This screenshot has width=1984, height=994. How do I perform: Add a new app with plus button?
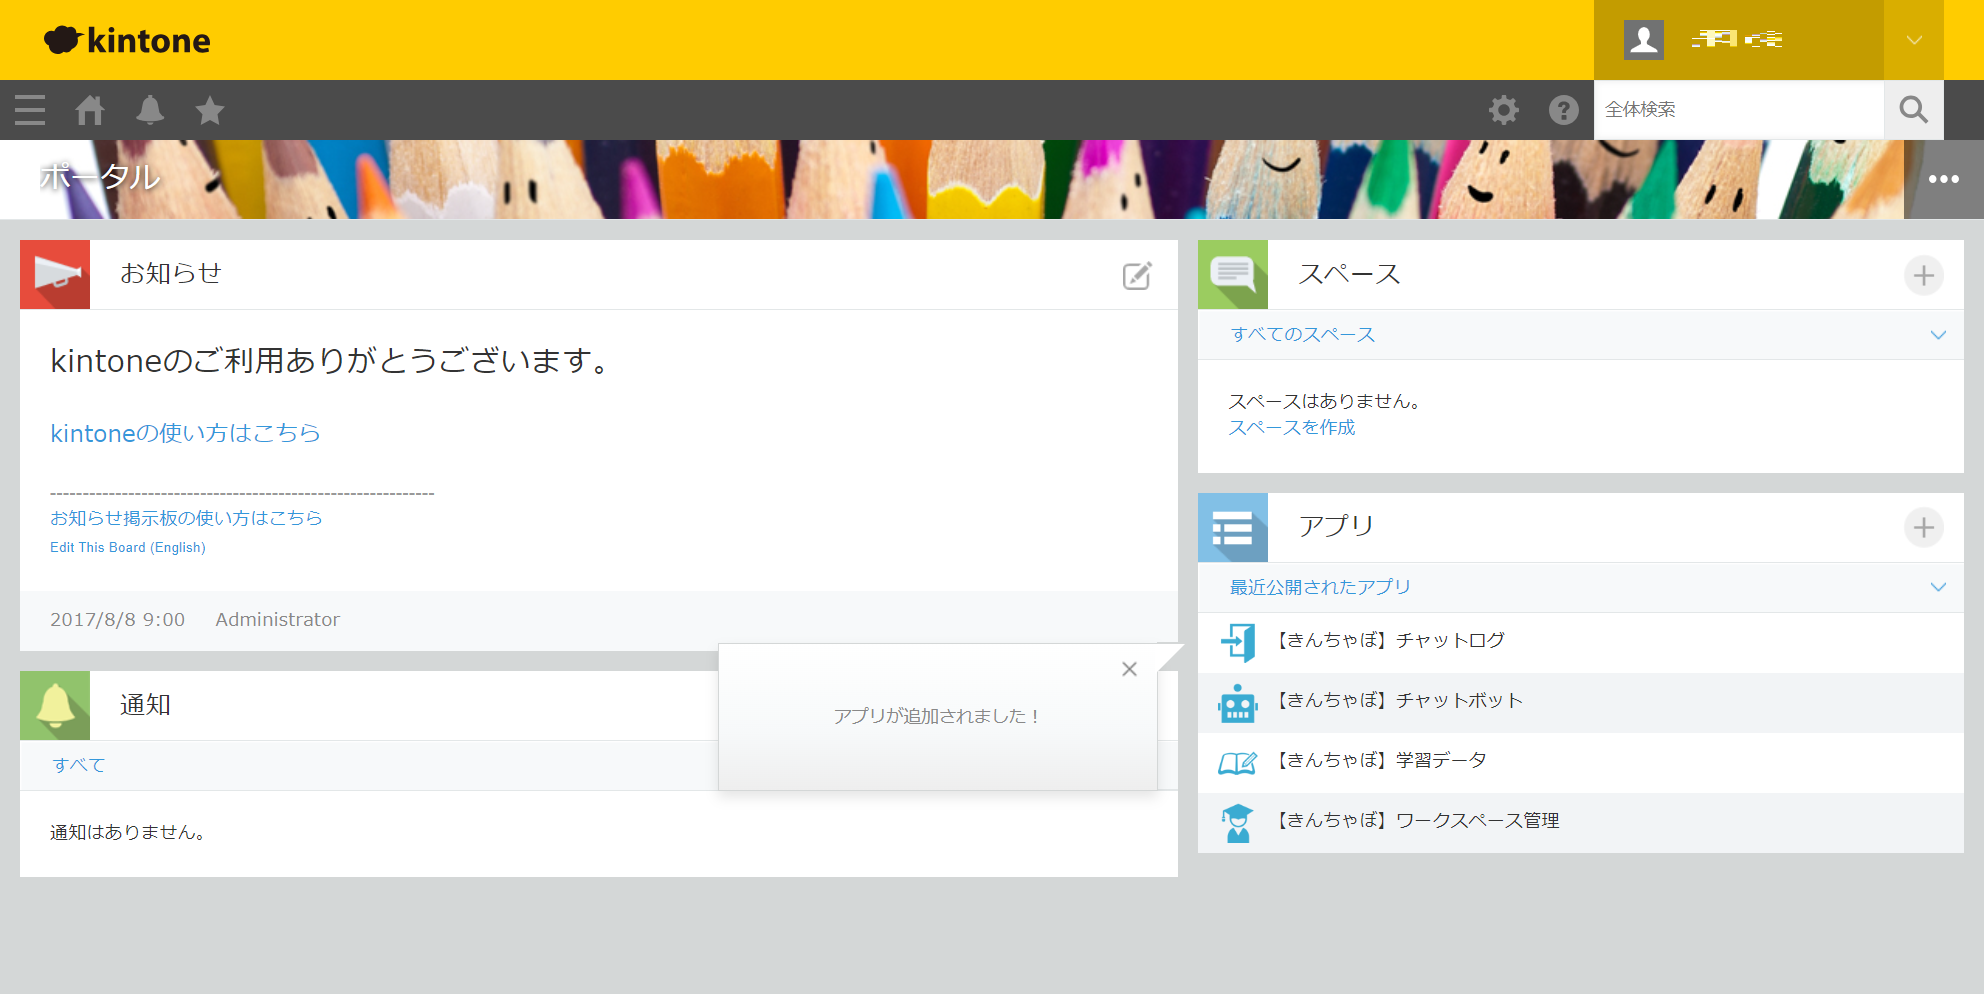(1923, 527)
